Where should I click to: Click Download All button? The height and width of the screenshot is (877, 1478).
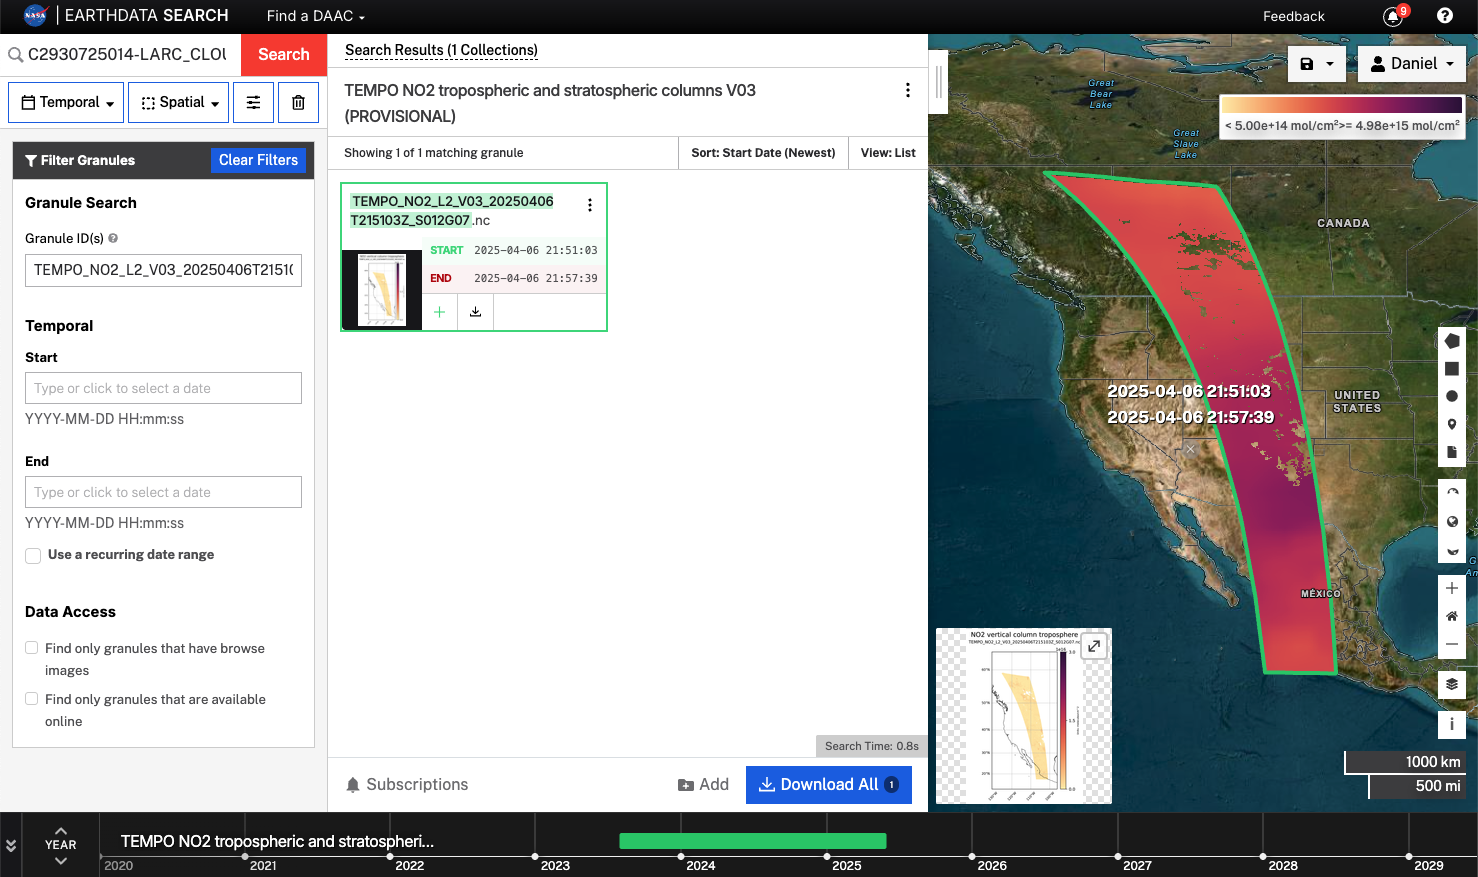829,785
